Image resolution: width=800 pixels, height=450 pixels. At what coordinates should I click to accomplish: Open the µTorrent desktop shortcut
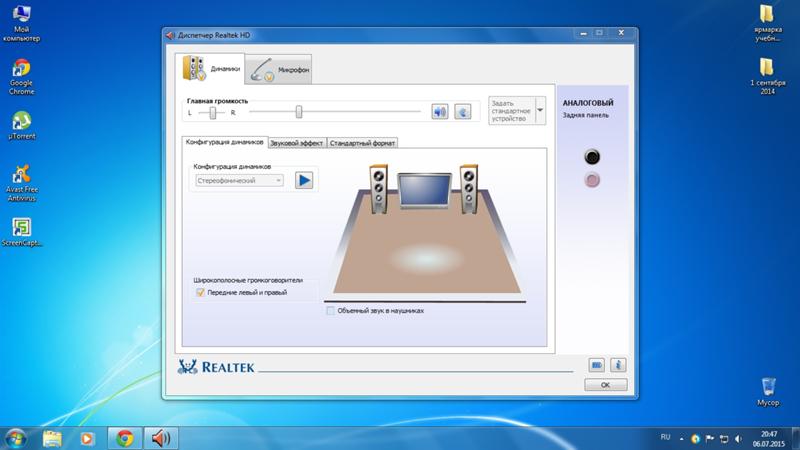[x=21, y=126]
